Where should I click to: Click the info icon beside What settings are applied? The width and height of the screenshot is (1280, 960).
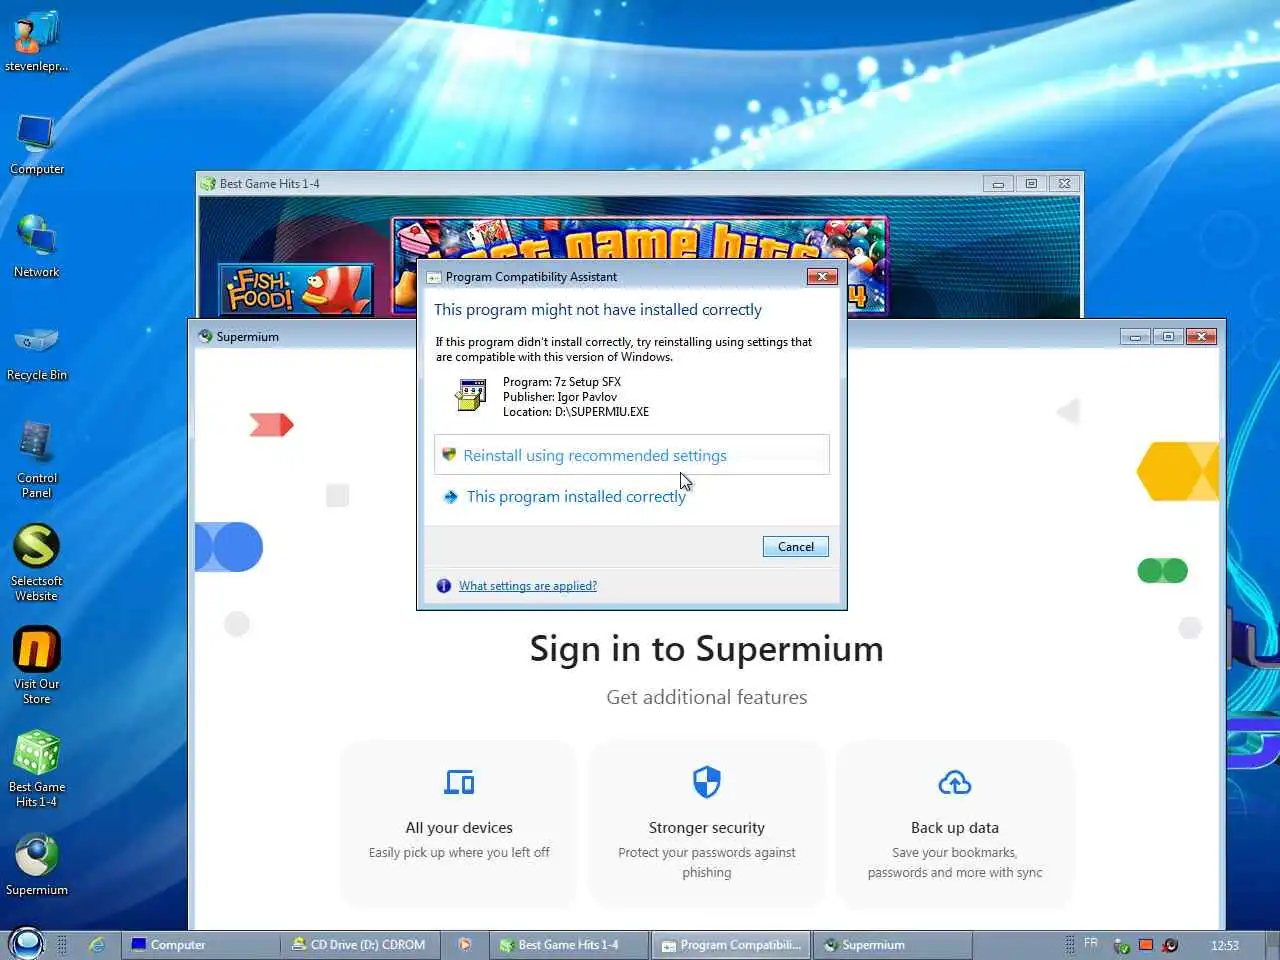(x=444, y=586)
